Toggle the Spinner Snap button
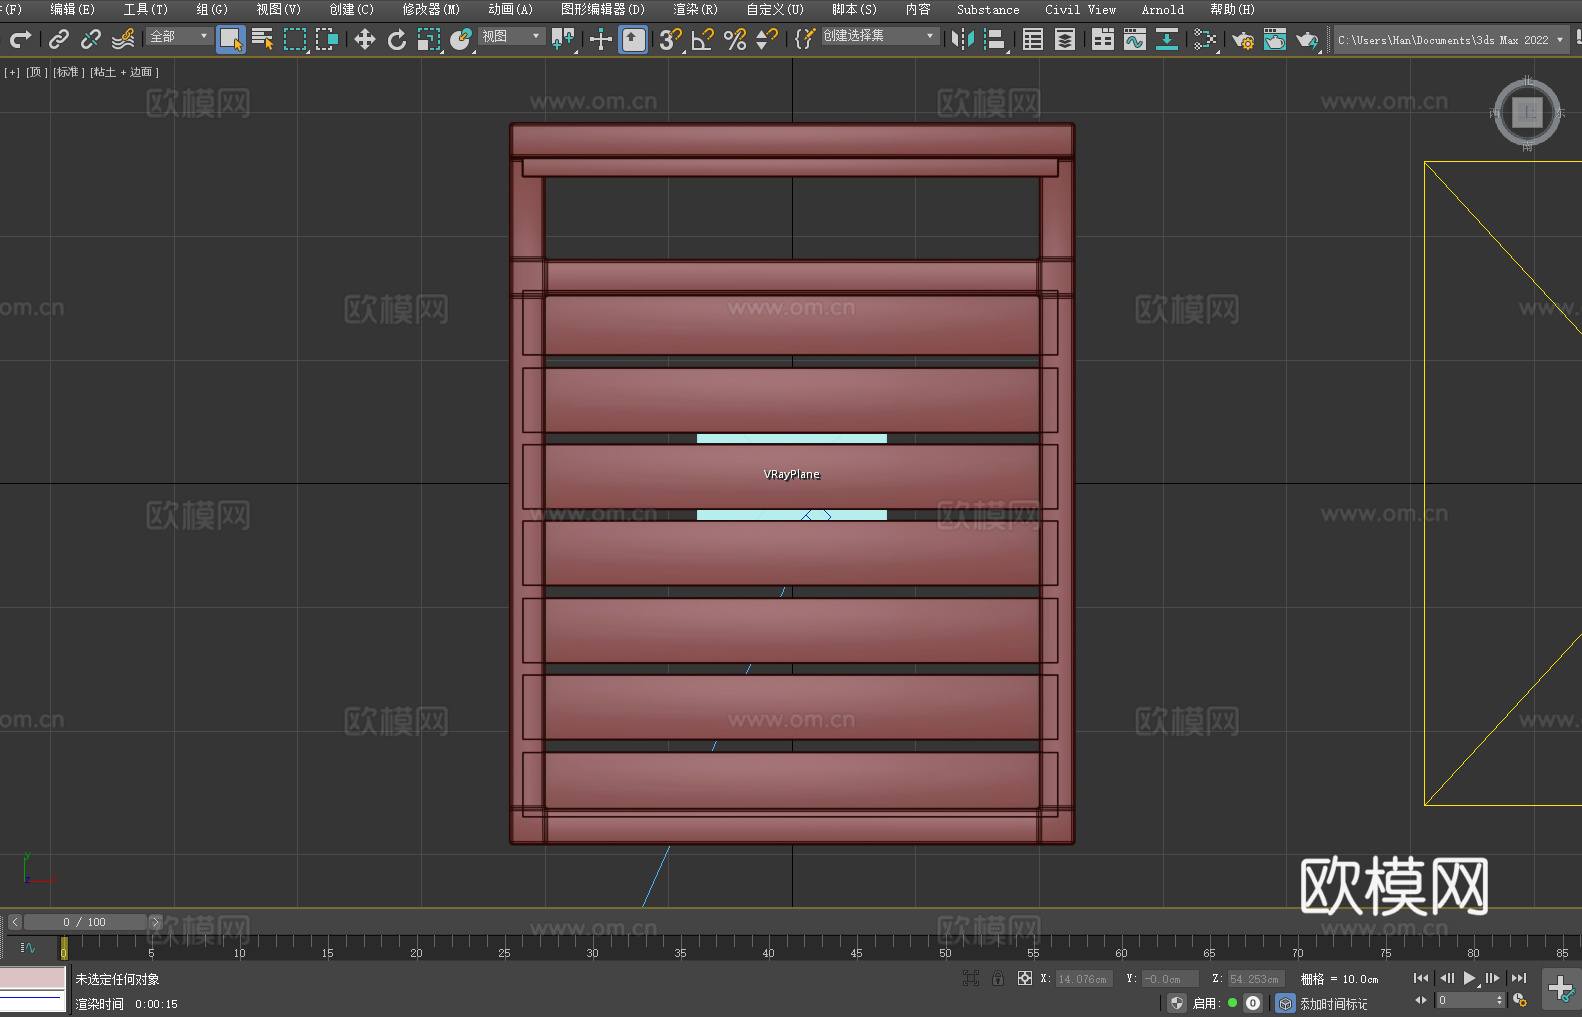Image resolution: width=1582 pixels, height=1017 pixels. click(767, 39)
